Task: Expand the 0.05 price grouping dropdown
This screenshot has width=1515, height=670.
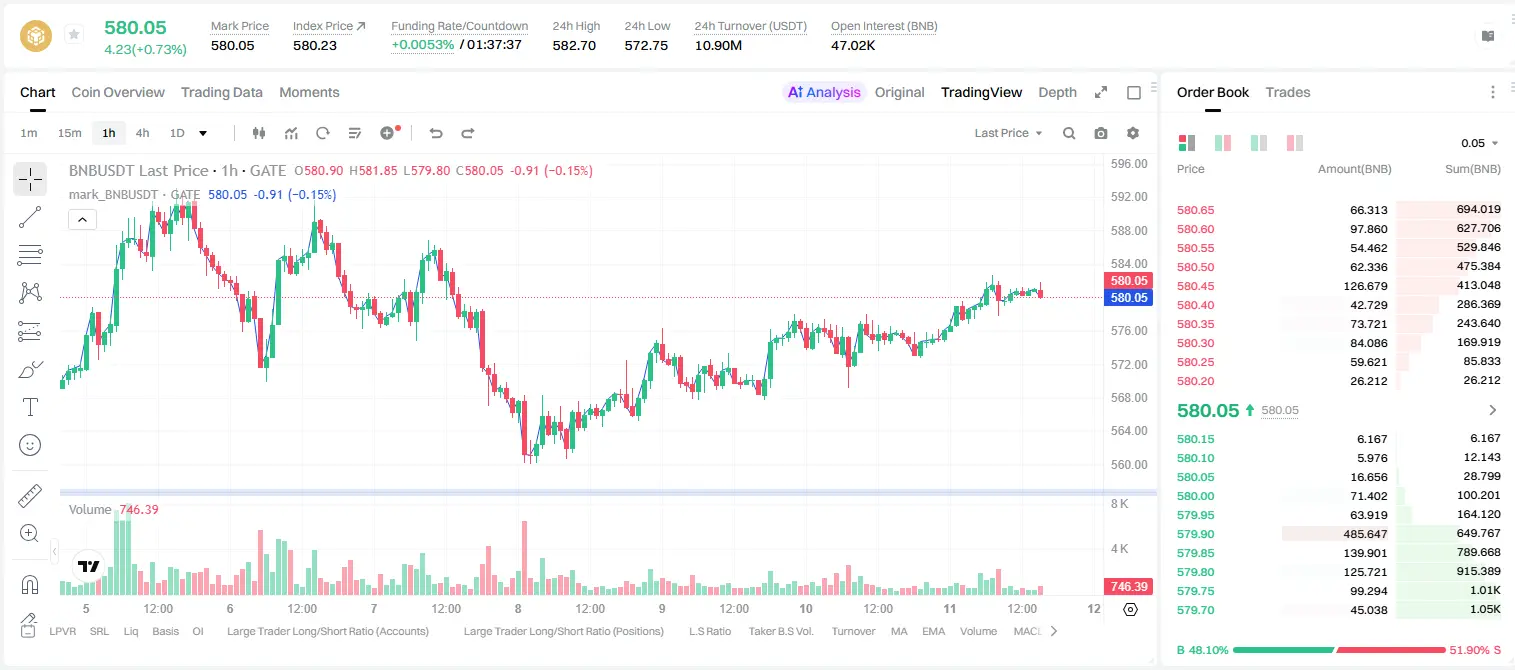Action: tap(1480, 143)
